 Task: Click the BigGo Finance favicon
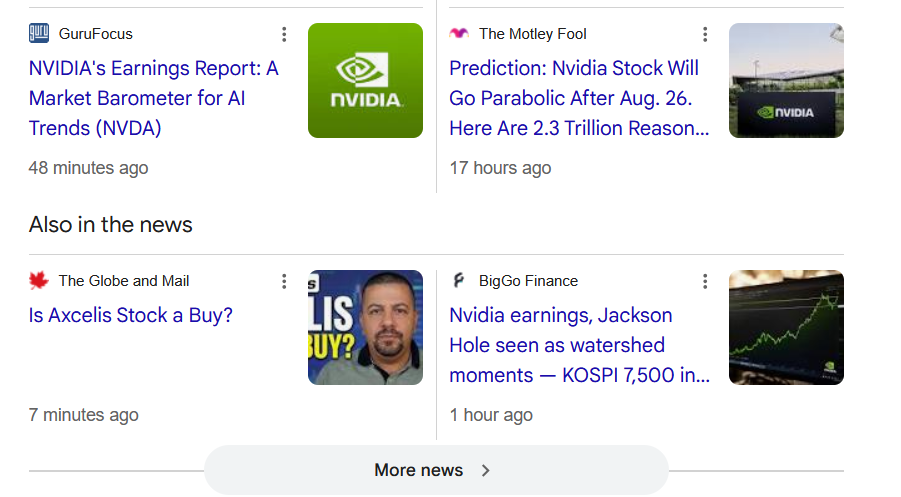click(459, 280)
